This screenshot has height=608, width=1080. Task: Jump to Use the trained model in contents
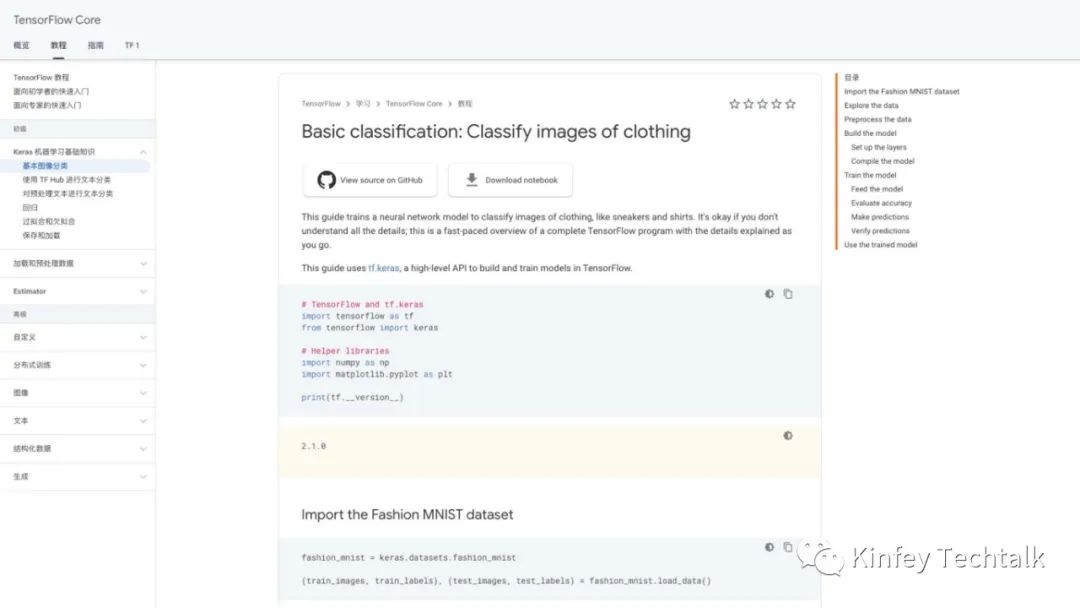pos(880,244)
